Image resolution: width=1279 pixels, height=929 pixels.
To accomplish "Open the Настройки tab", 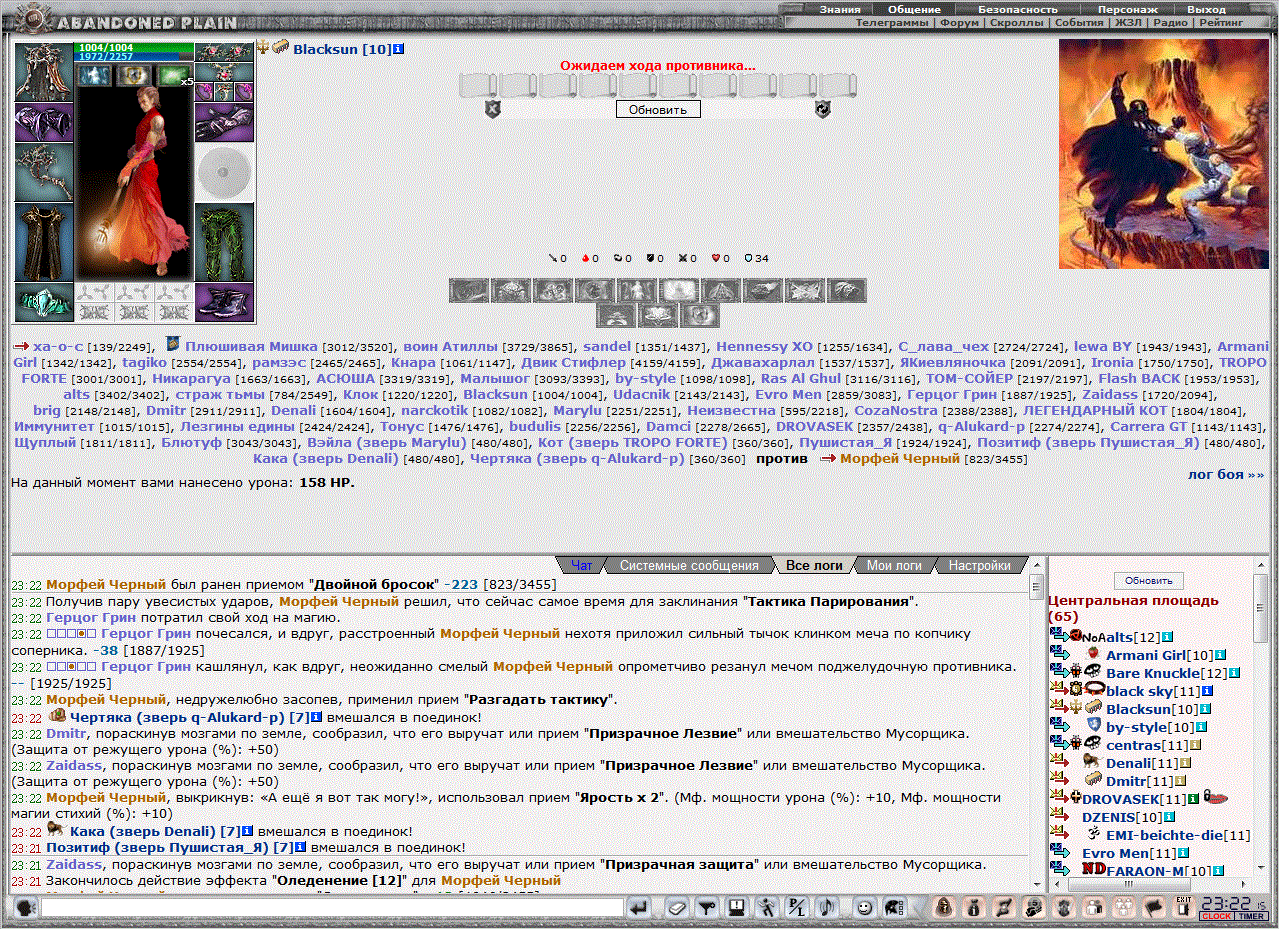I will [x=979, y=565].
